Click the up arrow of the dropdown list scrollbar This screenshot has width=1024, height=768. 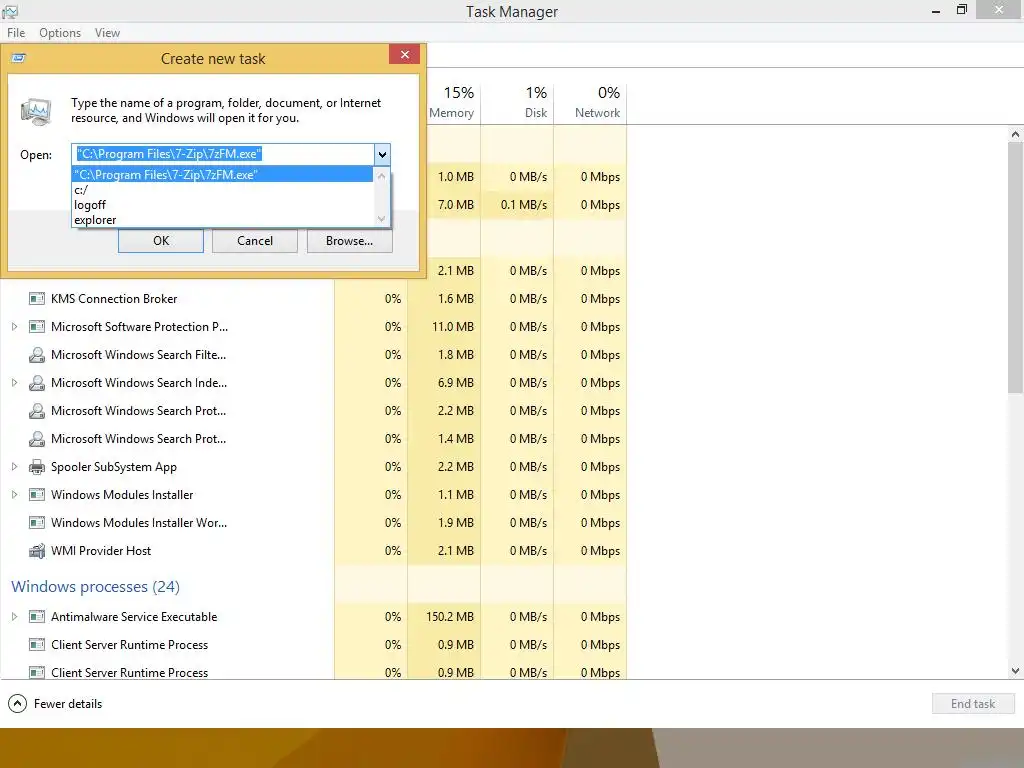381,175
